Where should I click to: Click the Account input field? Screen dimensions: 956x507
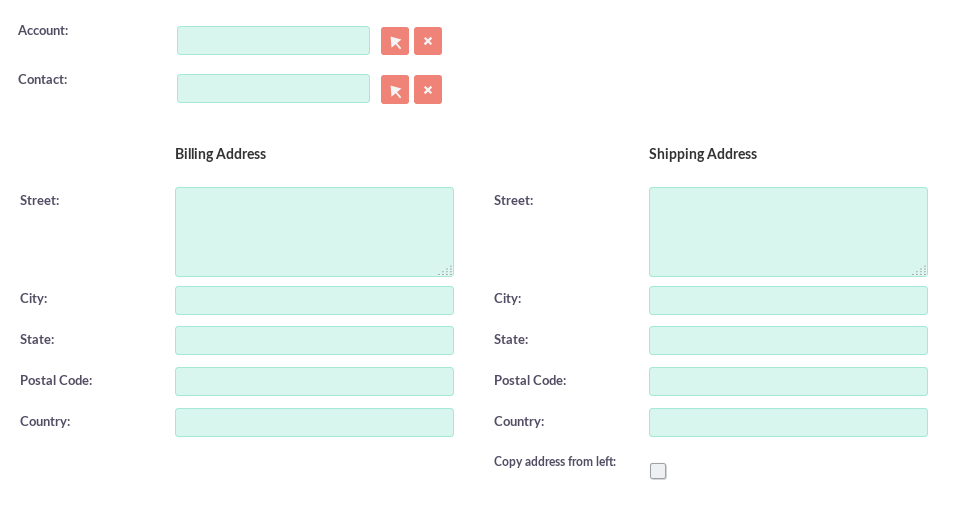(273, 41)
